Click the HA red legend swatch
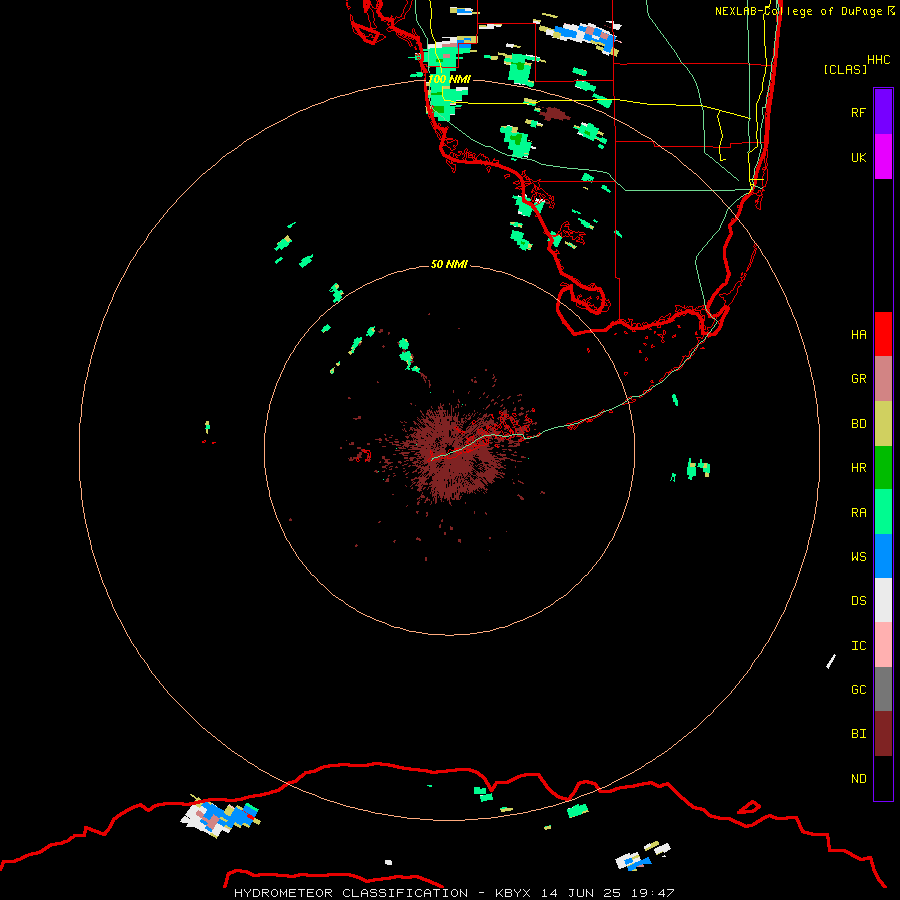Viewport: 900px width, 900px height. [x=883, y=334]
